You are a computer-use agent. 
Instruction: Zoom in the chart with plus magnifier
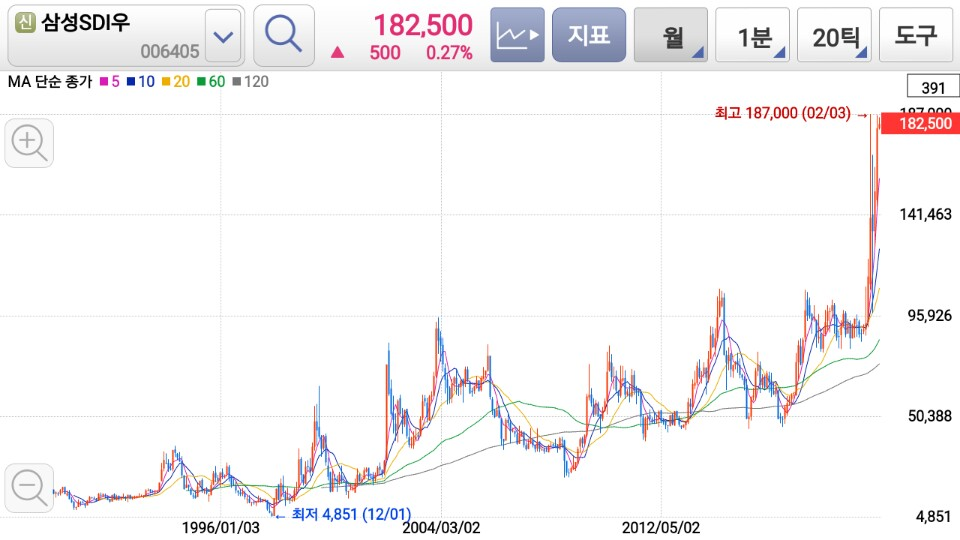[29, 143]
